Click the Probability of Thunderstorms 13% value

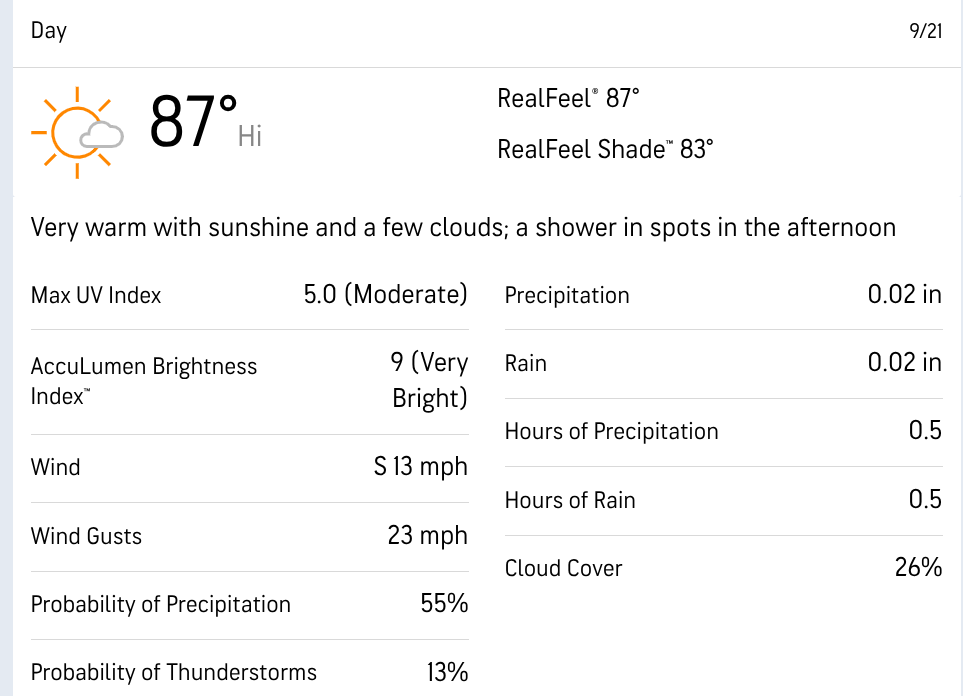(447, 673)
